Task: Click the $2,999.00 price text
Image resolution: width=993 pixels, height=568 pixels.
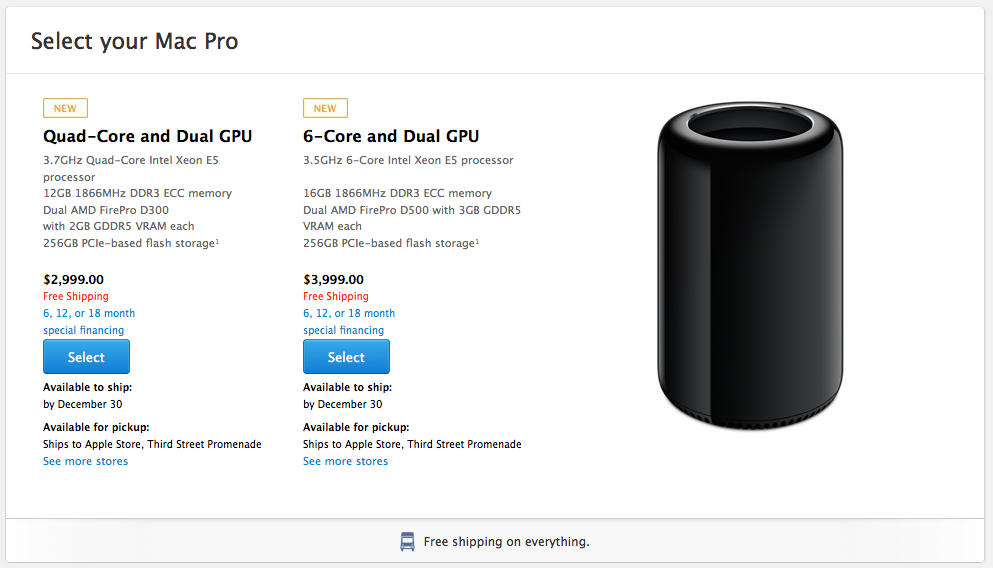Action: pyautogui.click(x=73, y=280)
